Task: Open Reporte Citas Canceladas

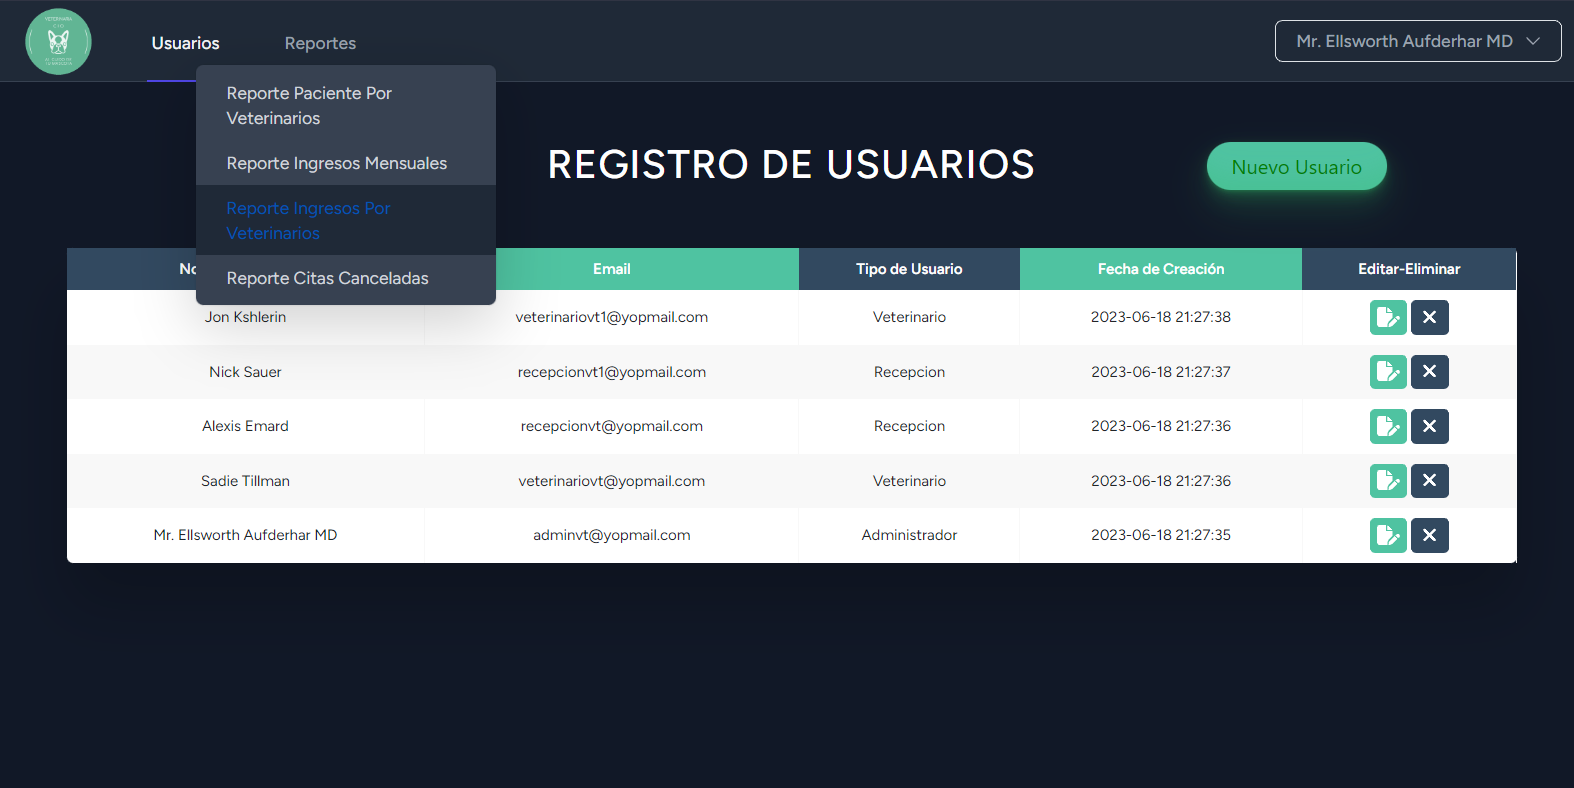Action: pos(327,278)
